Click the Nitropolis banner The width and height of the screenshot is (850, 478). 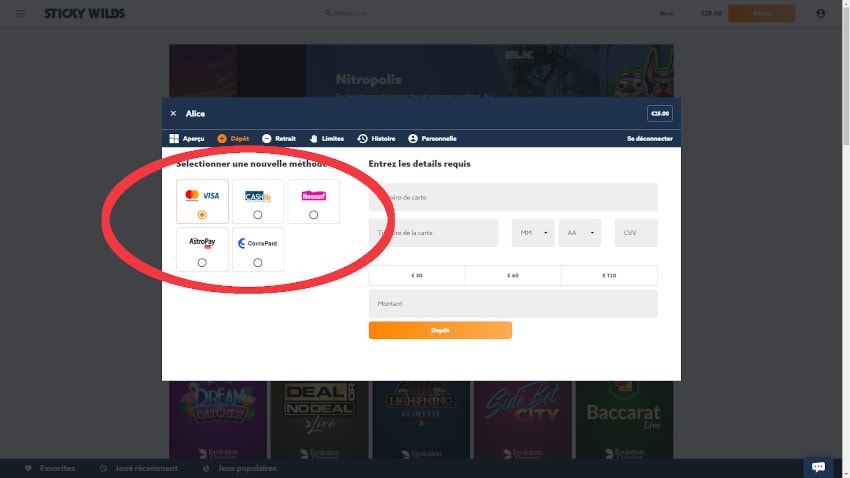tap(421, 71)
